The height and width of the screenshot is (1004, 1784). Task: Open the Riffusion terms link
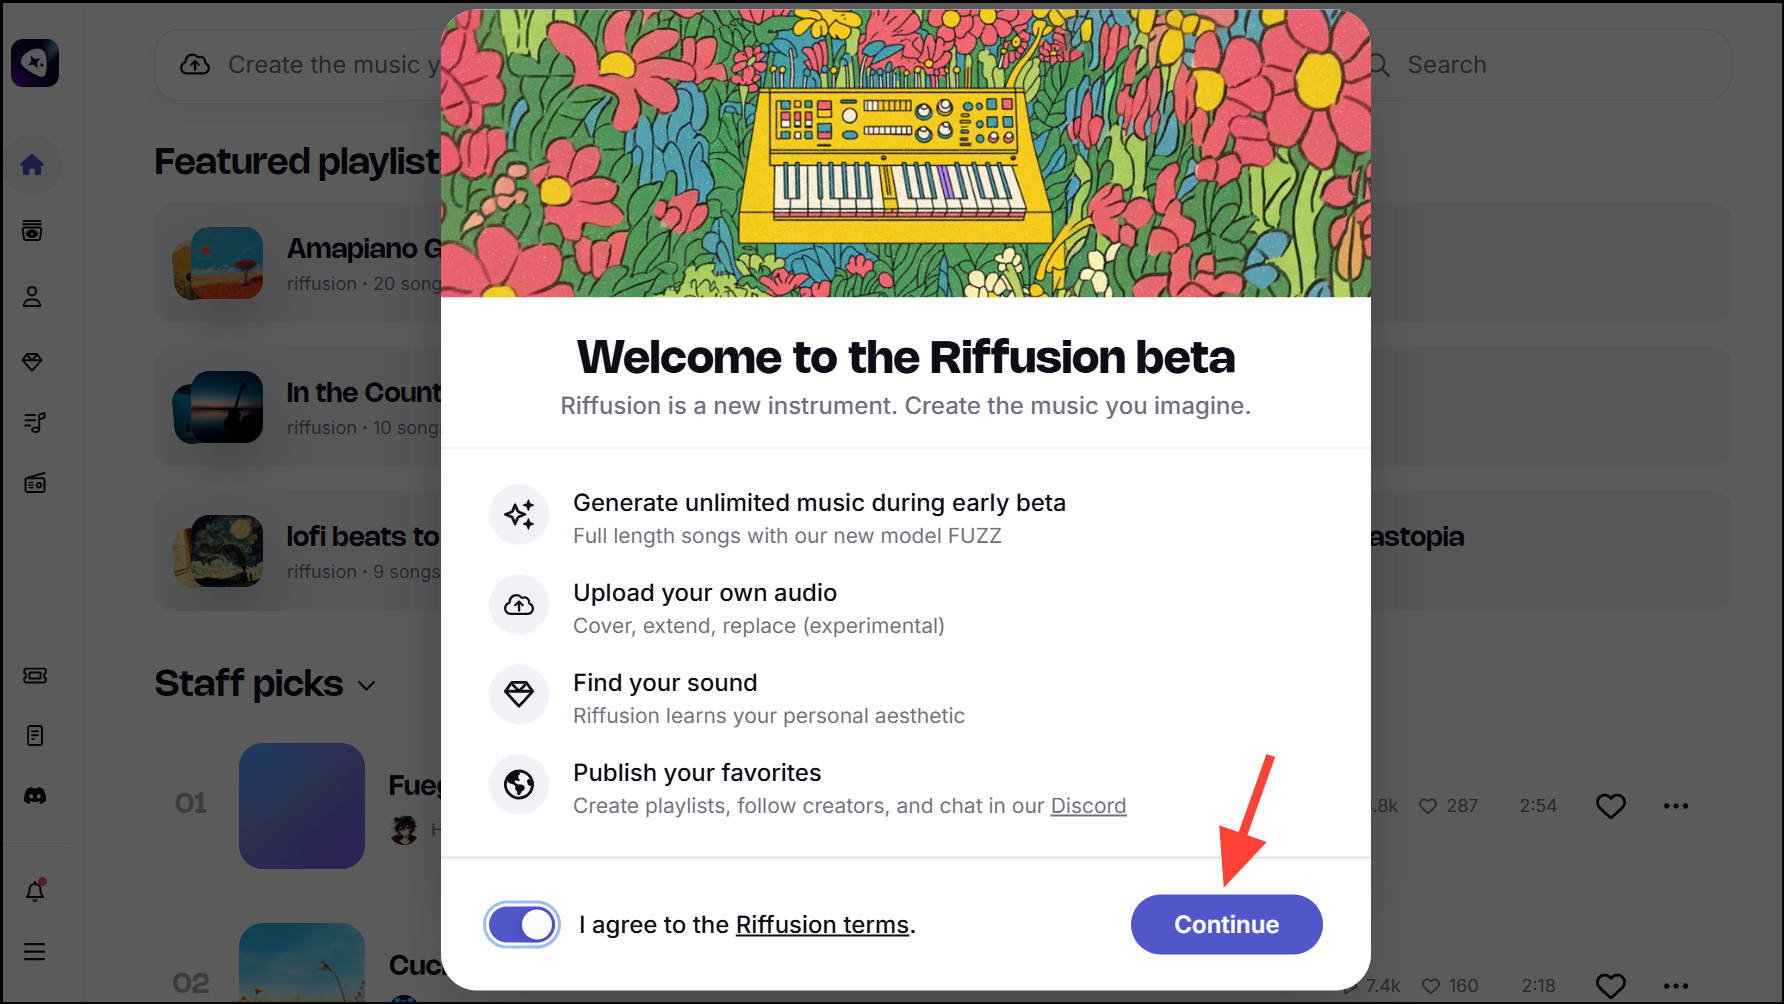tap(821, 924)
